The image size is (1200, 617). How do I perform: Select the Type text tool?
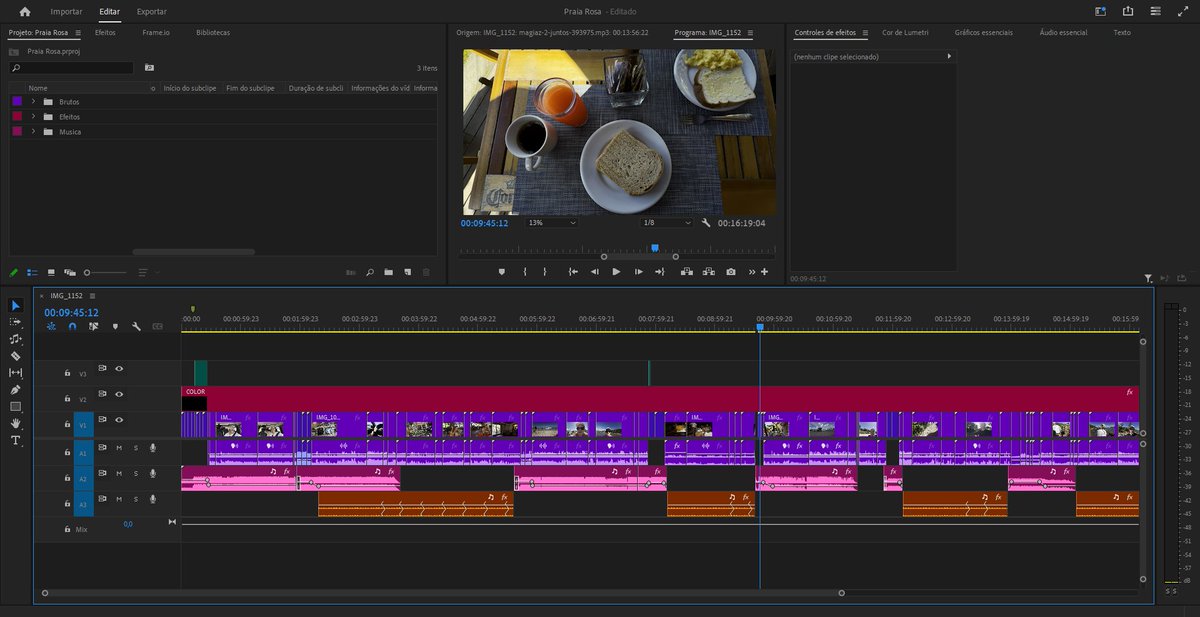point(15,441)
